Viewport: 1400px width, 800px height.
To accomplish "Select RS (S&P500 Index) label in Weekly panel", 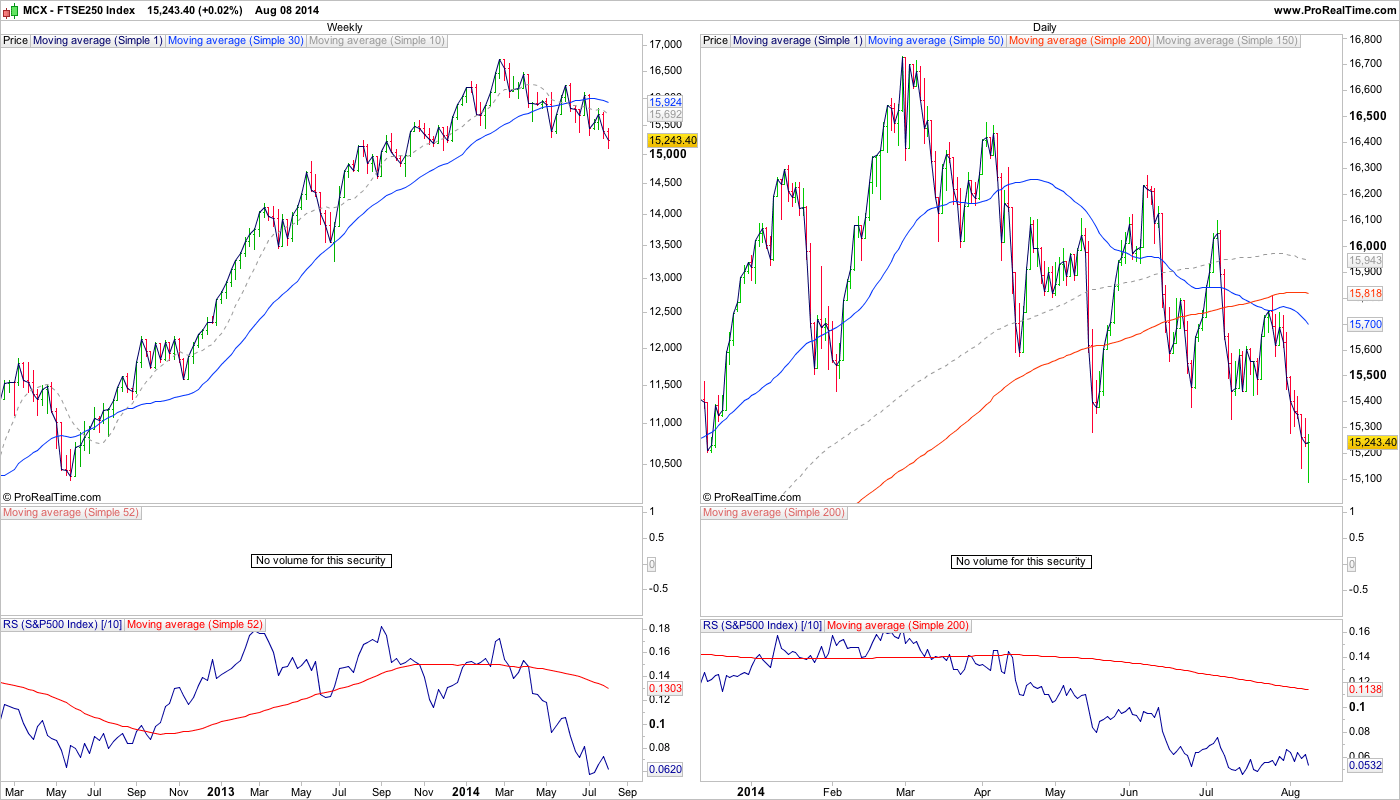I will click(62, 625).
